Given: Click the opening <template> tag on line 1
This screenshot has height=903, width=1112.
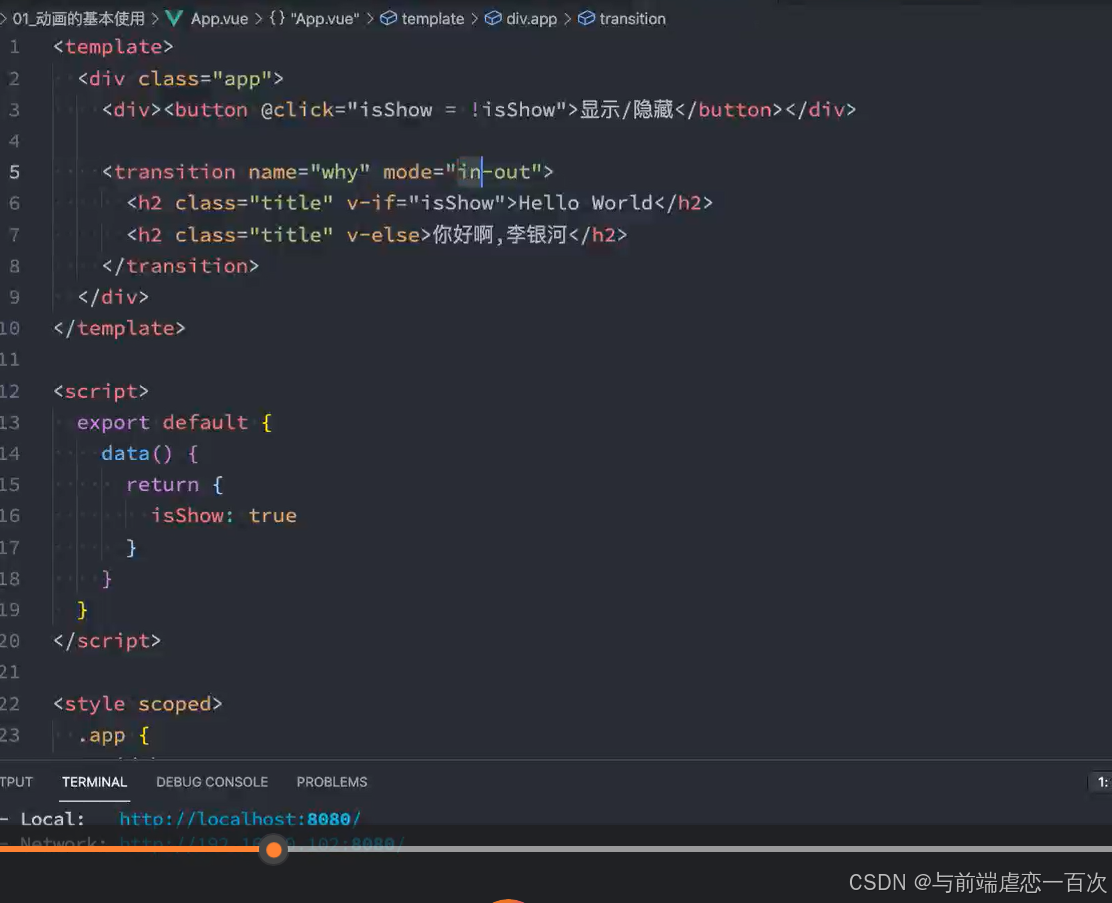Looking at the screenshot, I should click(x=113, y=47).
